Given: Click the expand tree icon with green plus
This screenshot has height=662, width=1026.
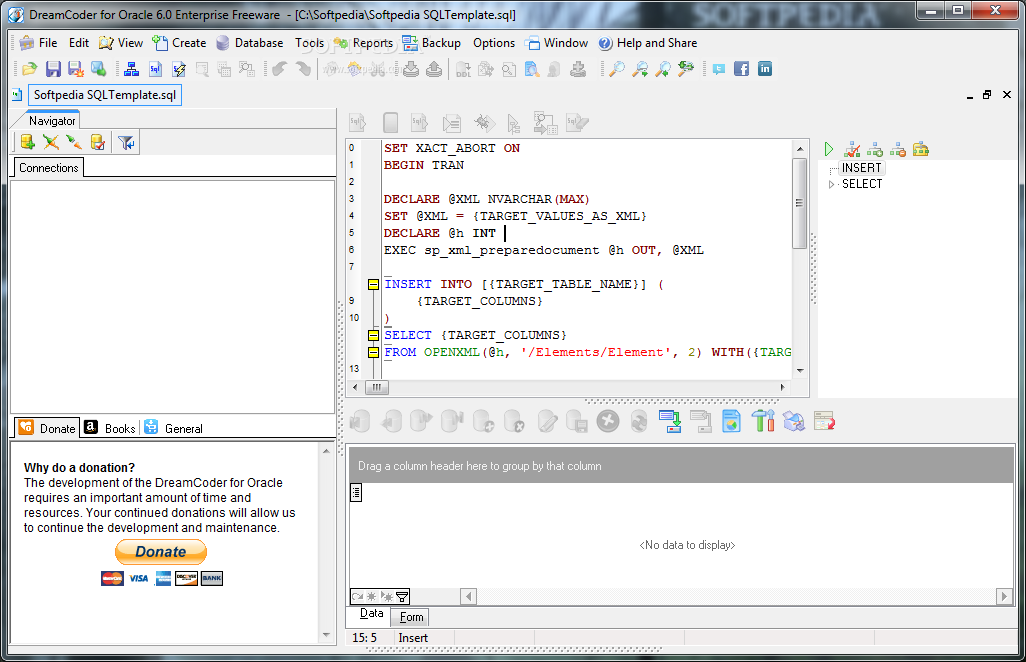Looking at the screenshot, I should click(875, 149).
